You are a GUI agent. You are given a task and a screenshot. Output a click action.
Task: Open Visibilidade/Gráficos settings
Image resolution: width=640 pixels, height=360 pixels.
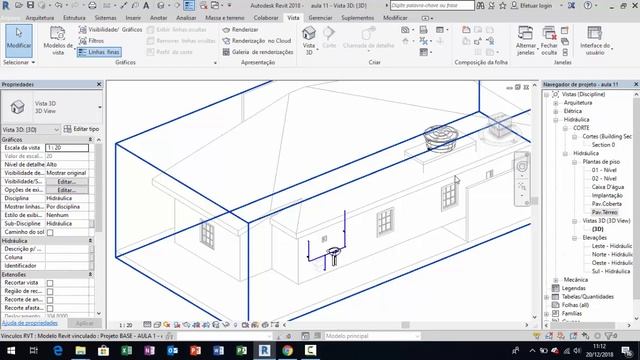tap(110, 30)
